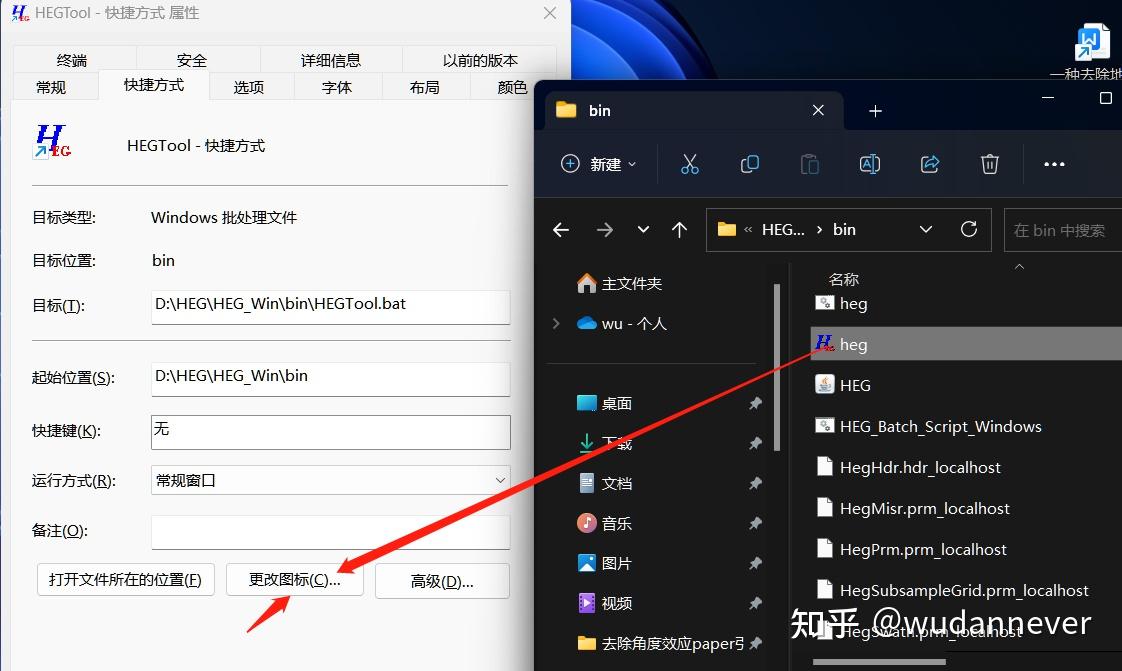
Task: Select the Rename icon in the toolbar
Action: tap(869, 163)
